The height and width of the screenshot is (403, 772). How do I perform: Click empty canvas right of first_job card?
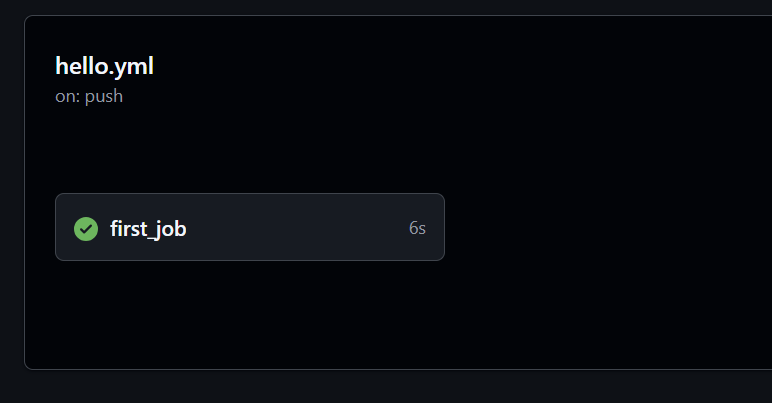point(600,229)
